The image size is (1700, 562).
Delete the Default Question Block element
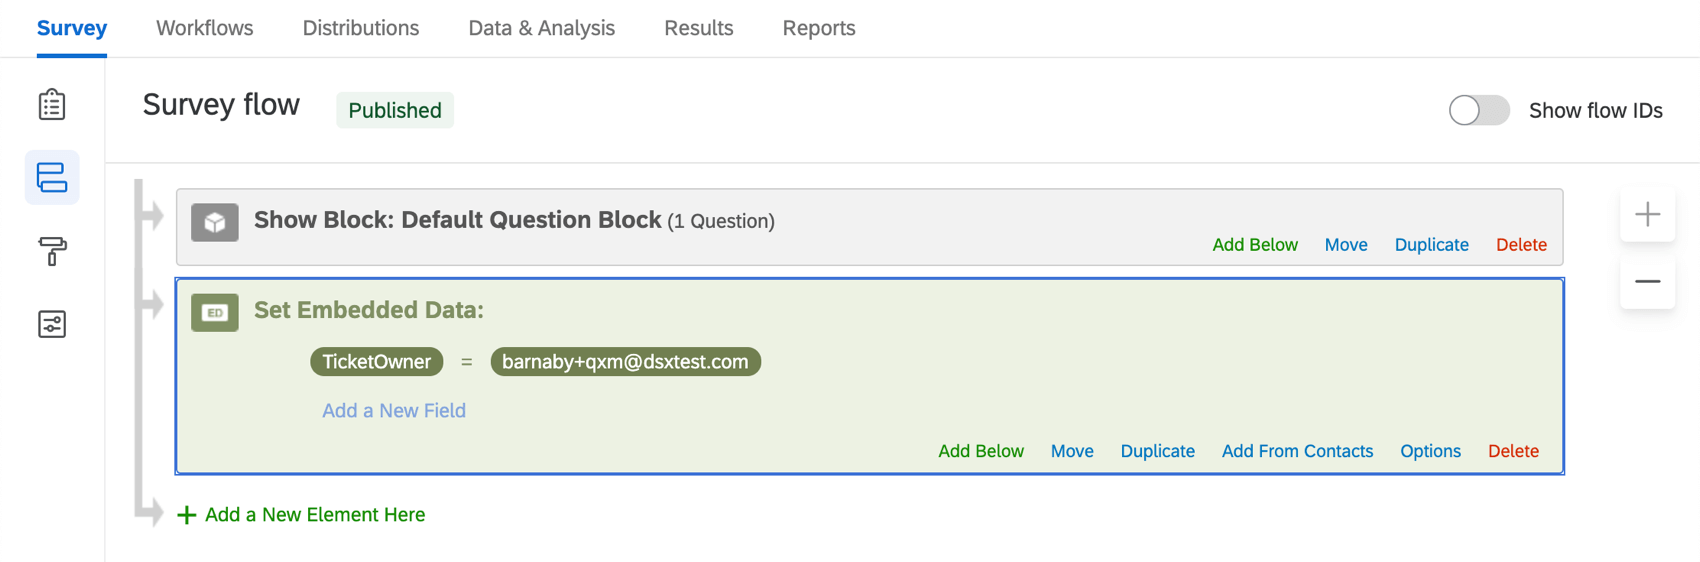click(x=1521, y=245)
